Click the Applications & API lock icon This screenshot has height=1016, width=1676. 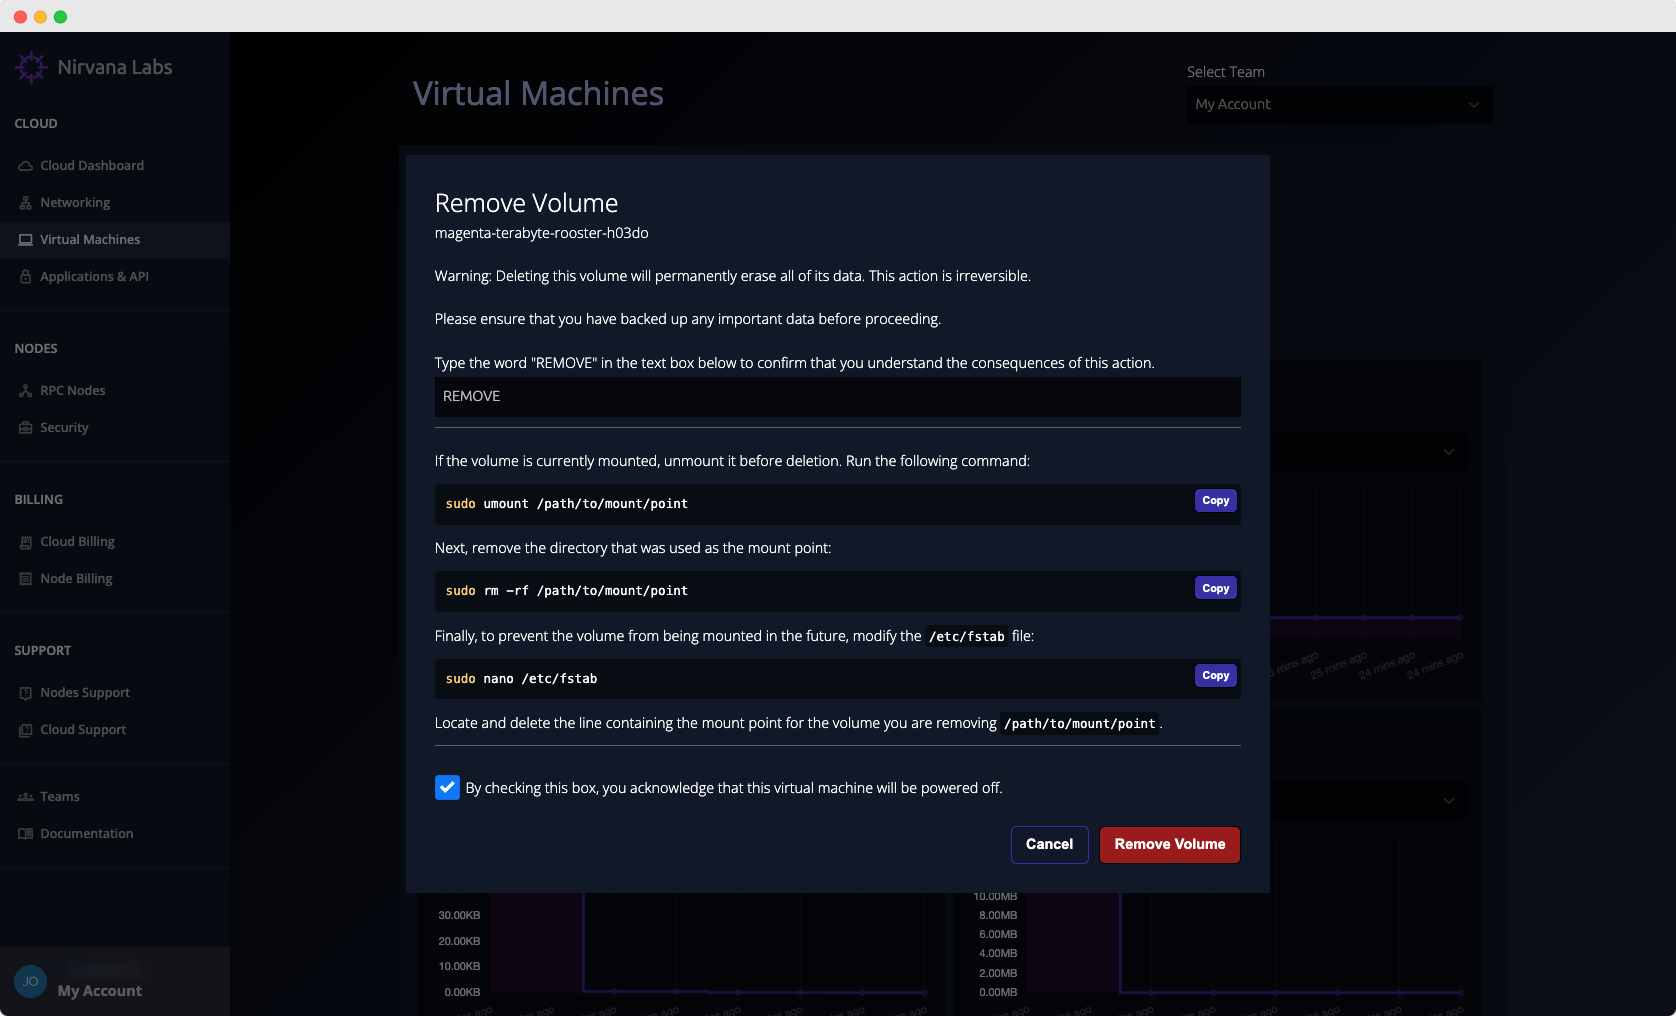coord(26,277)
